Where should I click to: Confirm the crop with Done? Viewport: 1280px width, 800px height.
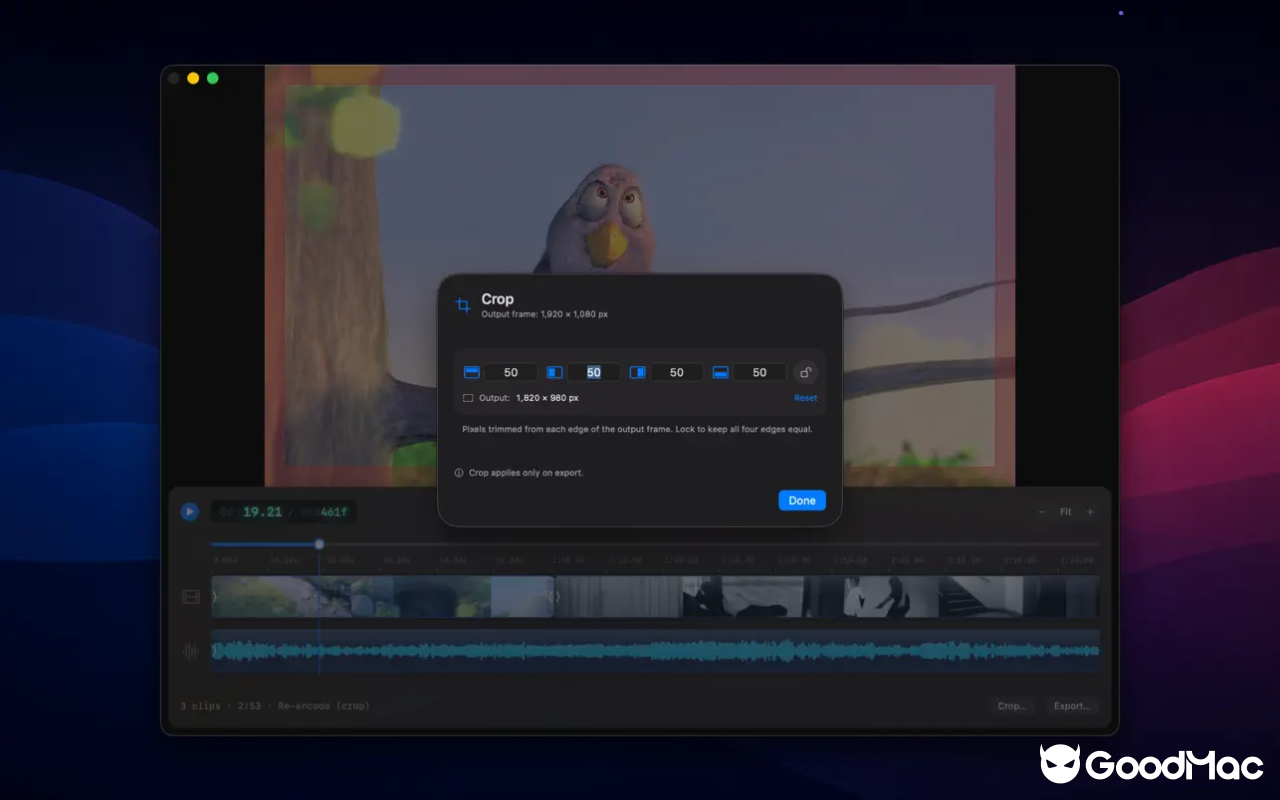[x=802, y=500]
